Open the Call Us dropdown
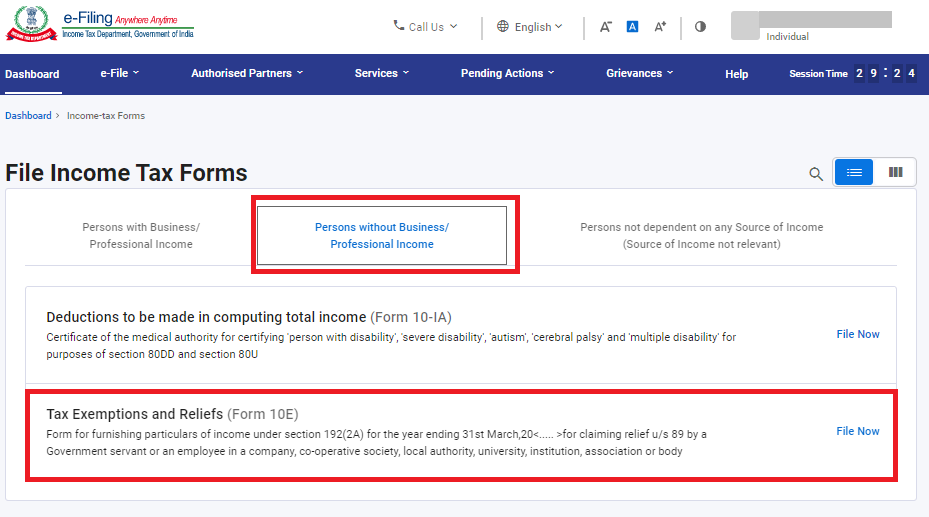This screenshot has width=929, height=517. point(425,27)
